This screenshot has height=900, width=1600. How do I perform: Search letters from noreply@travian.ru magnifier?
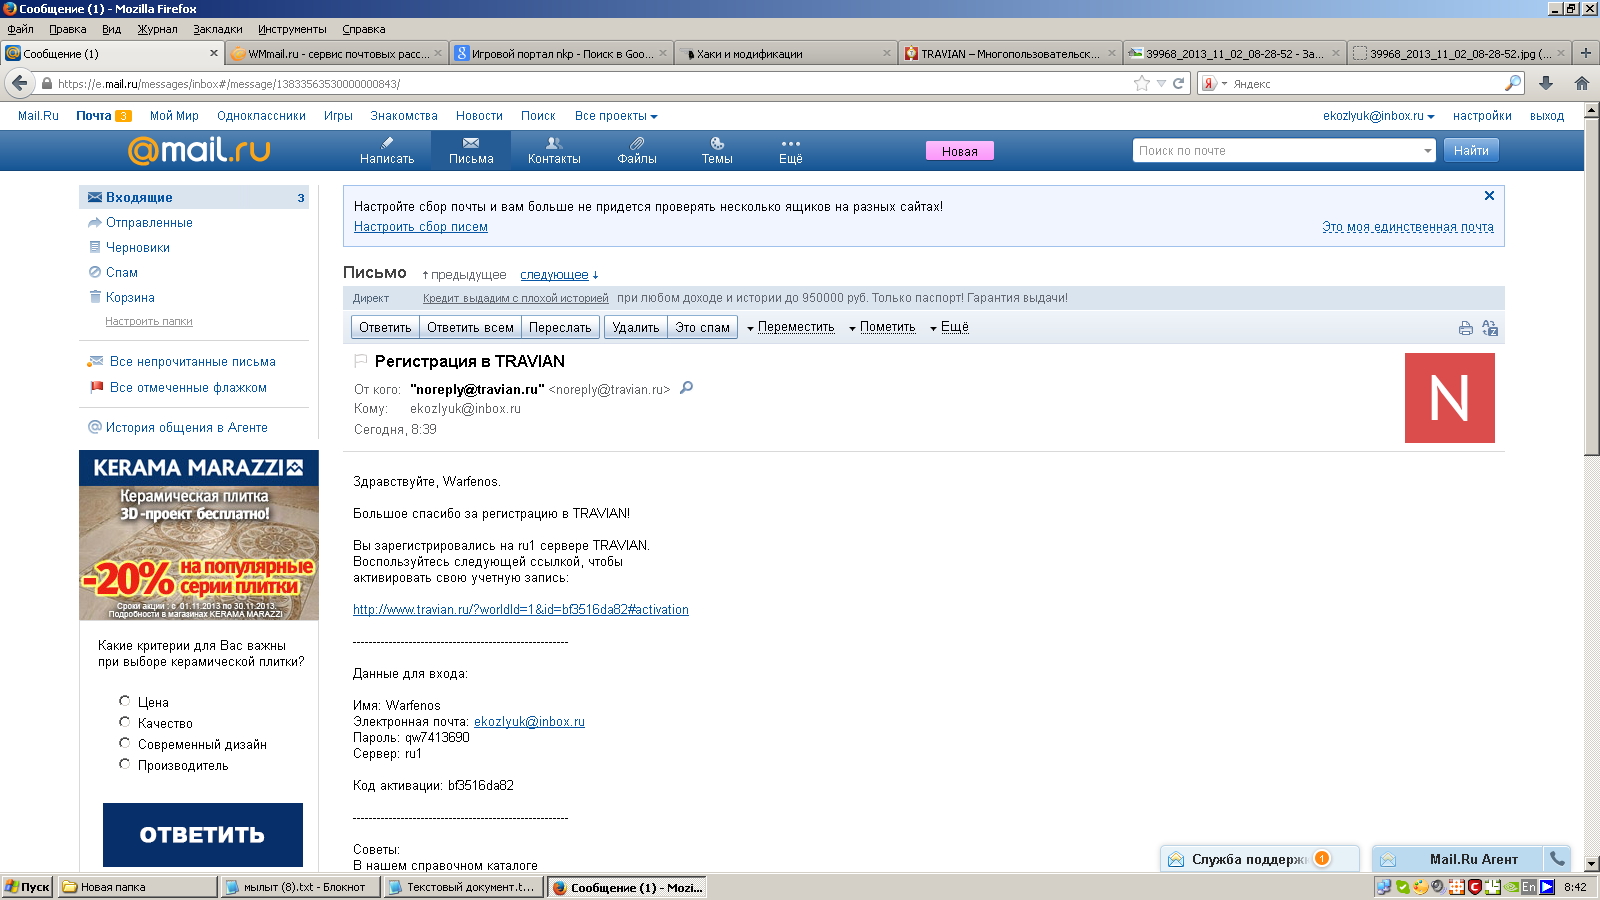coord(686,388)
